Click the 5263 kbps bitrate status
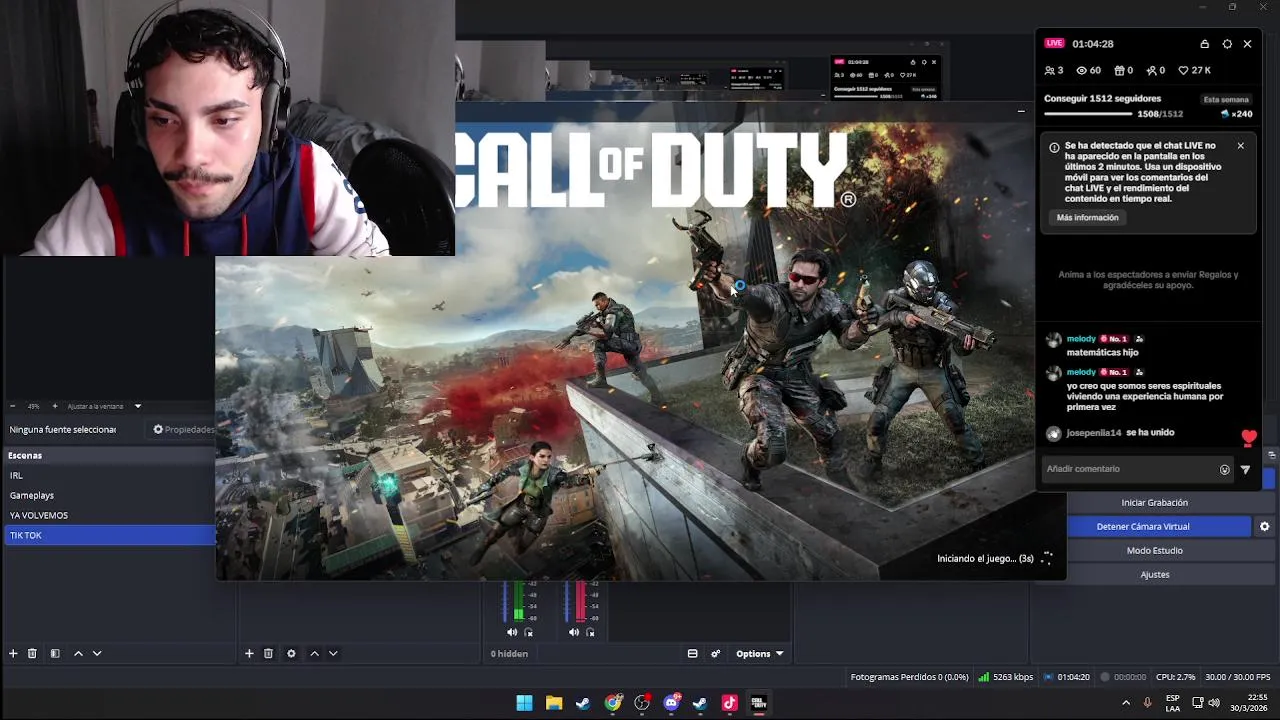Viewport: 1280px width, 720px height. [x=1006, y=677]
